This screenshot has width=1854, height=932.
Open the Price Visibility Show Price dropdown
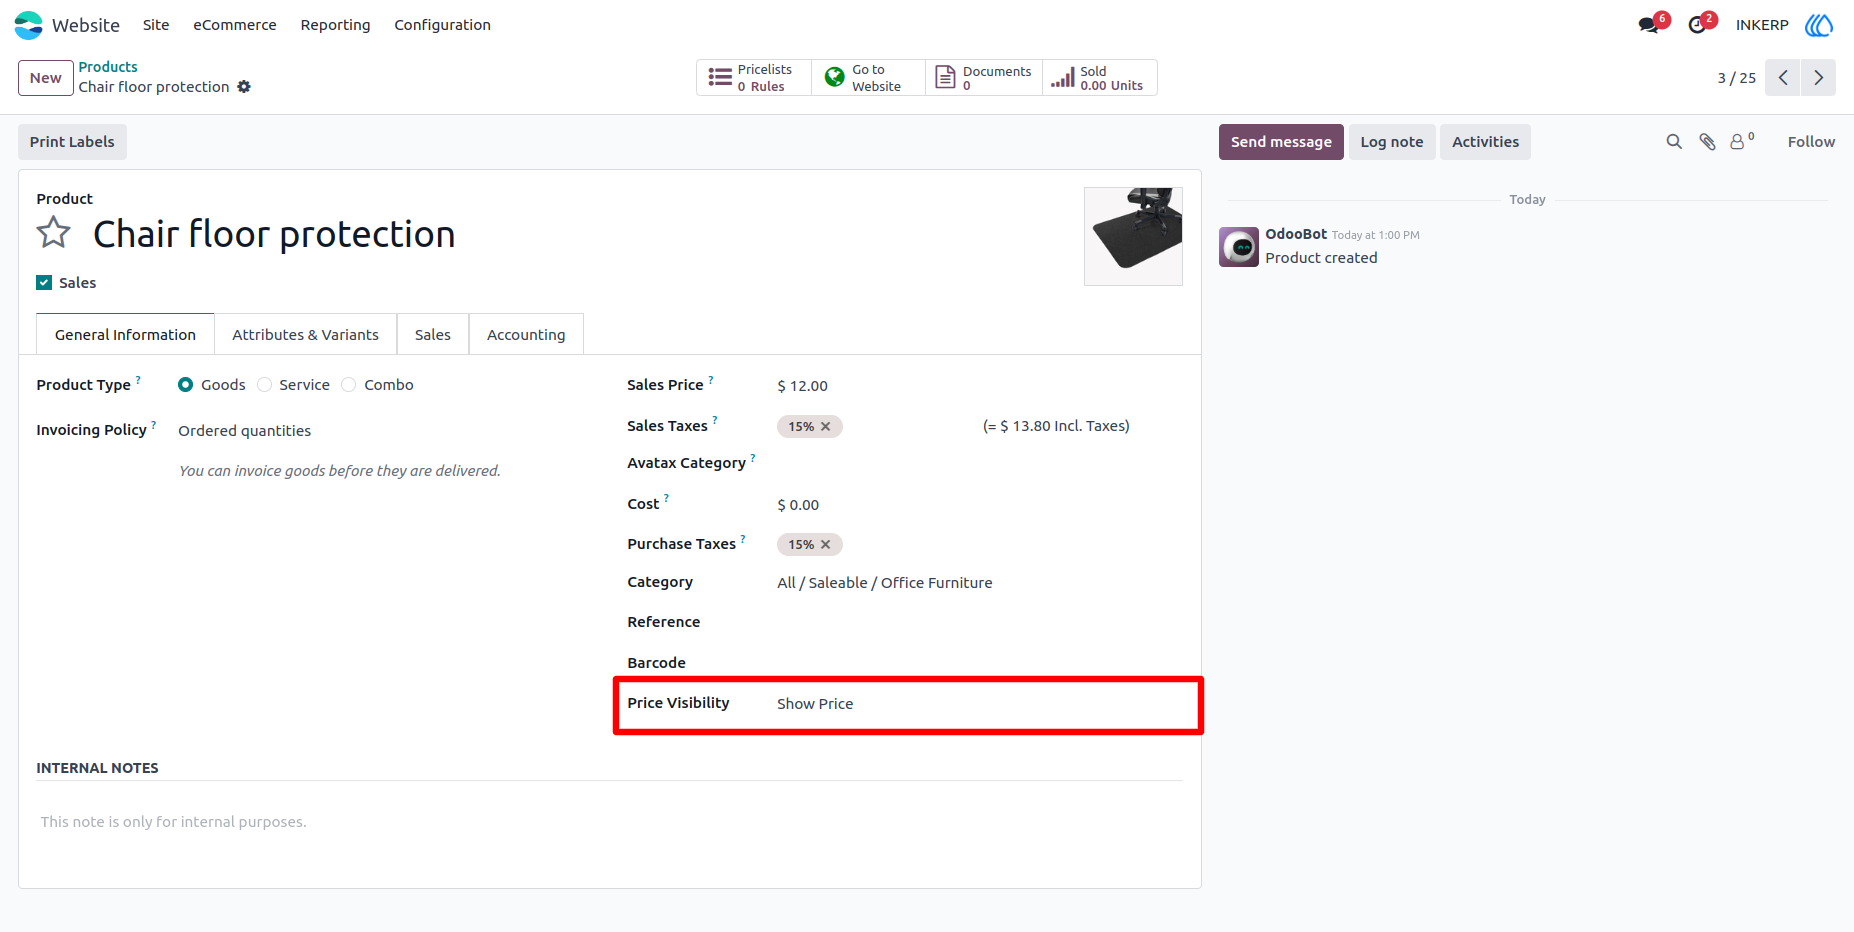tap(979, 704)
